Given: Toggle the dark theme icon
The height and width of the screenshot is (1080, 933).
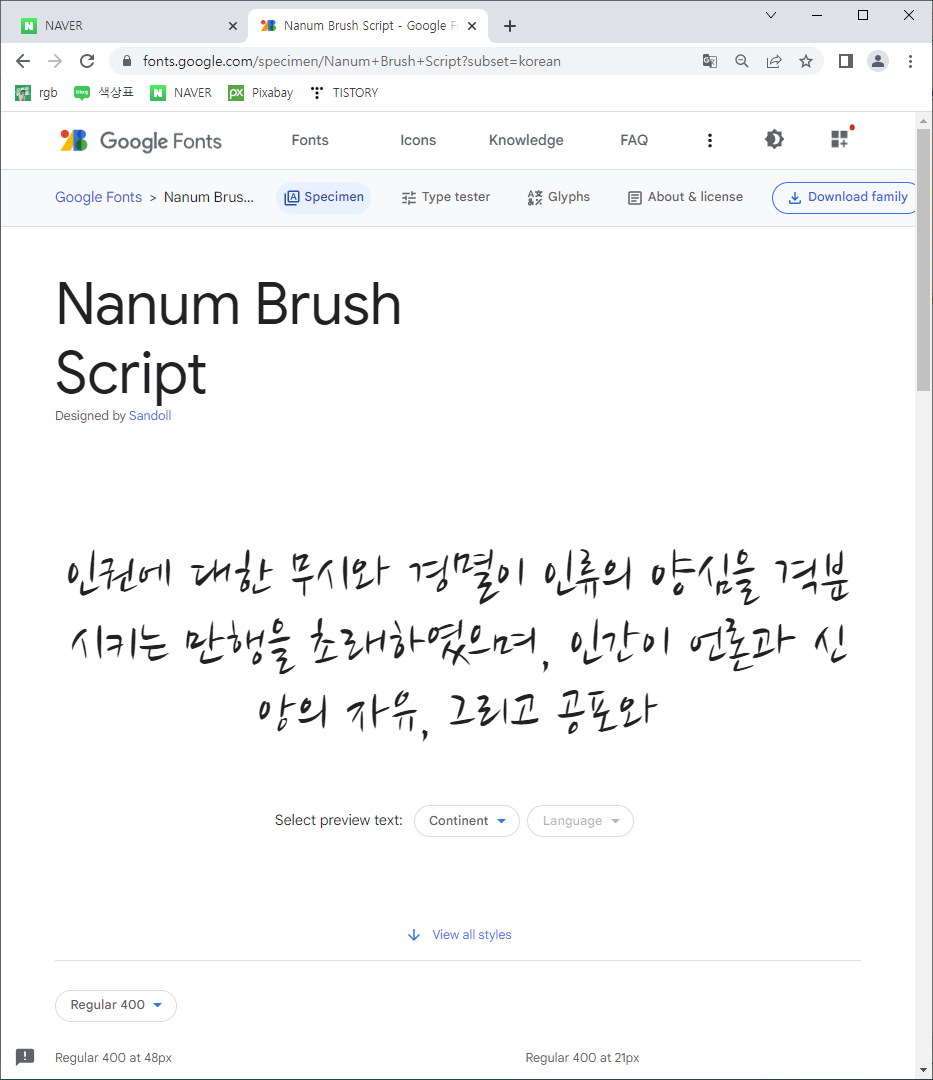Looking at the screenshot, I should coord(775,140).
